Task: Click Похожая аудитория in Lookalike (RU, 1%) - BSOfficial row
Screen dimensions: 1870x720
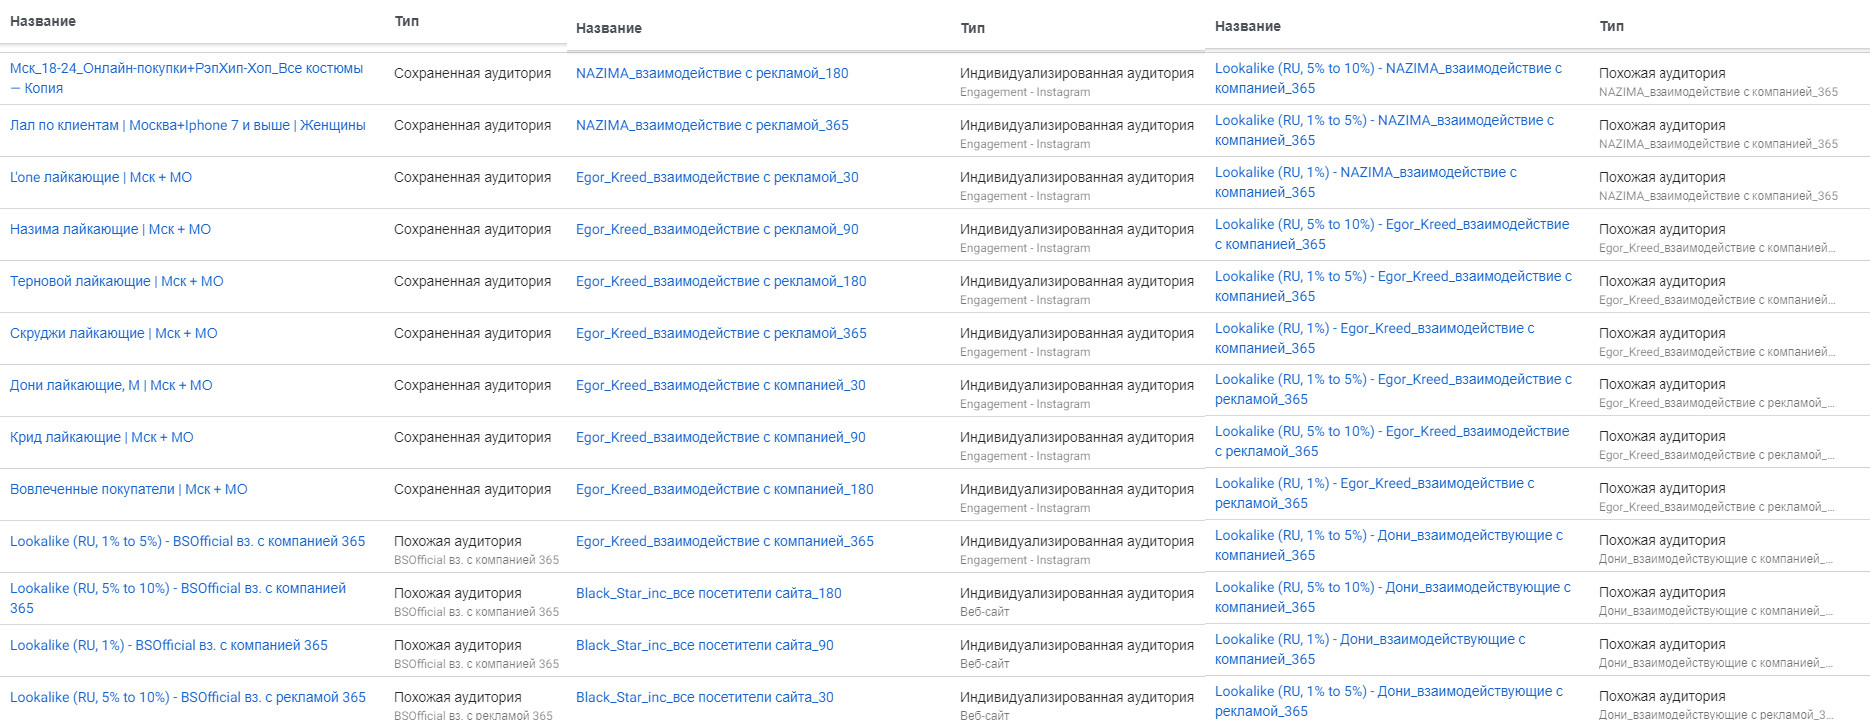Action: (458, 645)
